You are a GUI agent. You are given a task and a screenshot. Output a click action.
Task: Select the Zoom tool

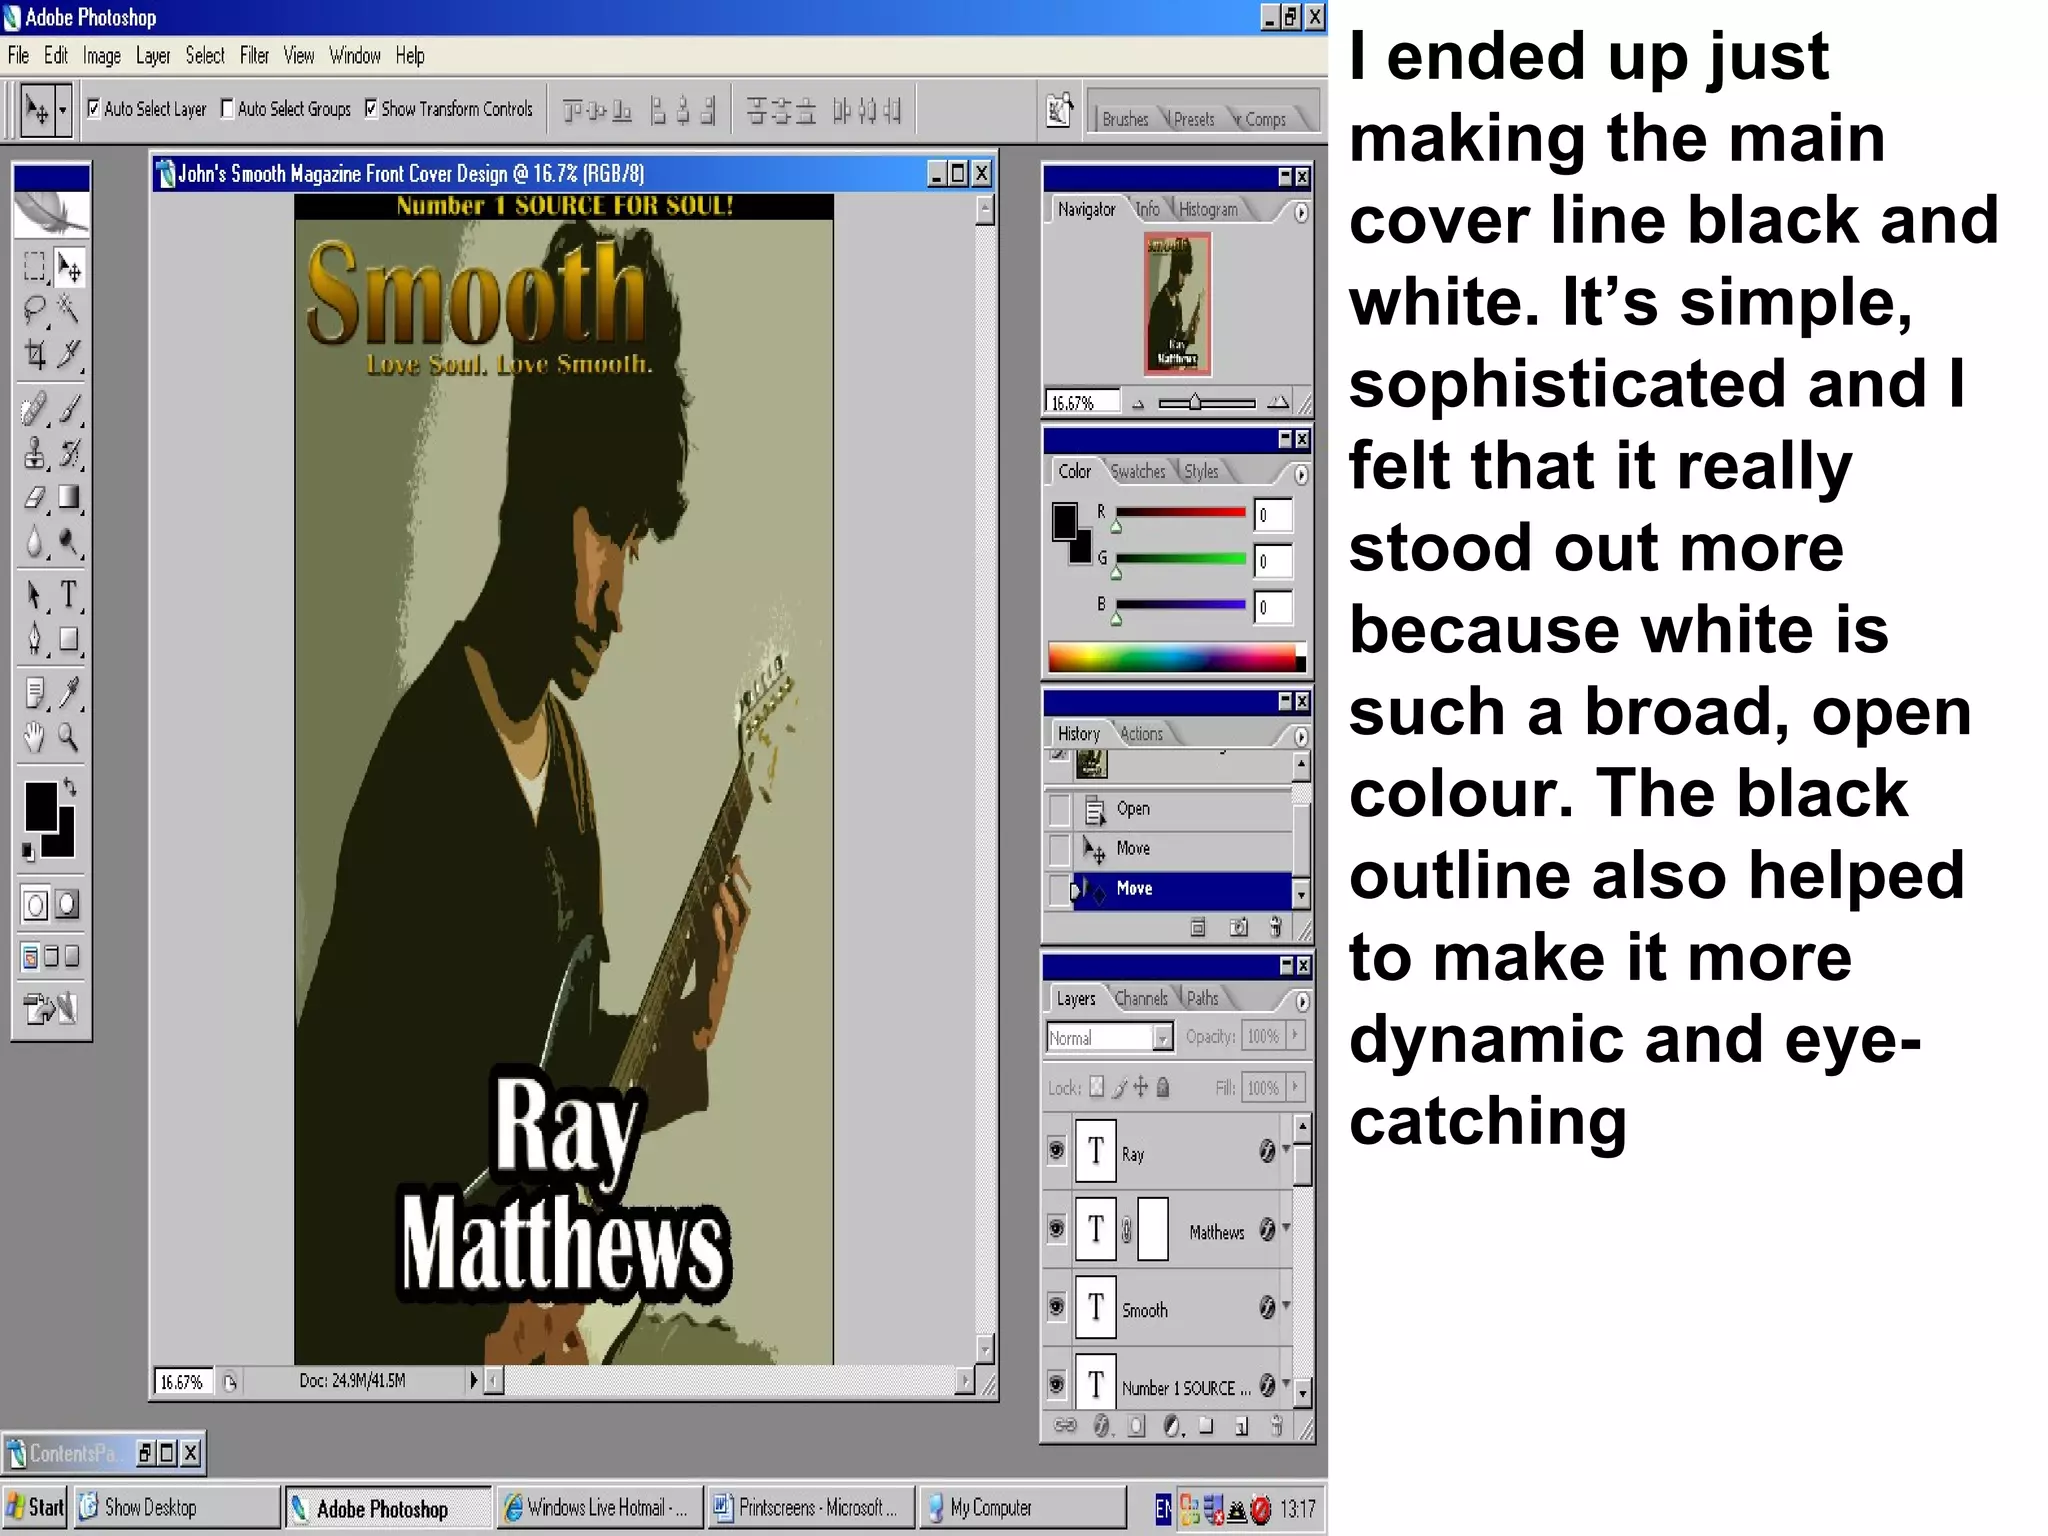69,738
